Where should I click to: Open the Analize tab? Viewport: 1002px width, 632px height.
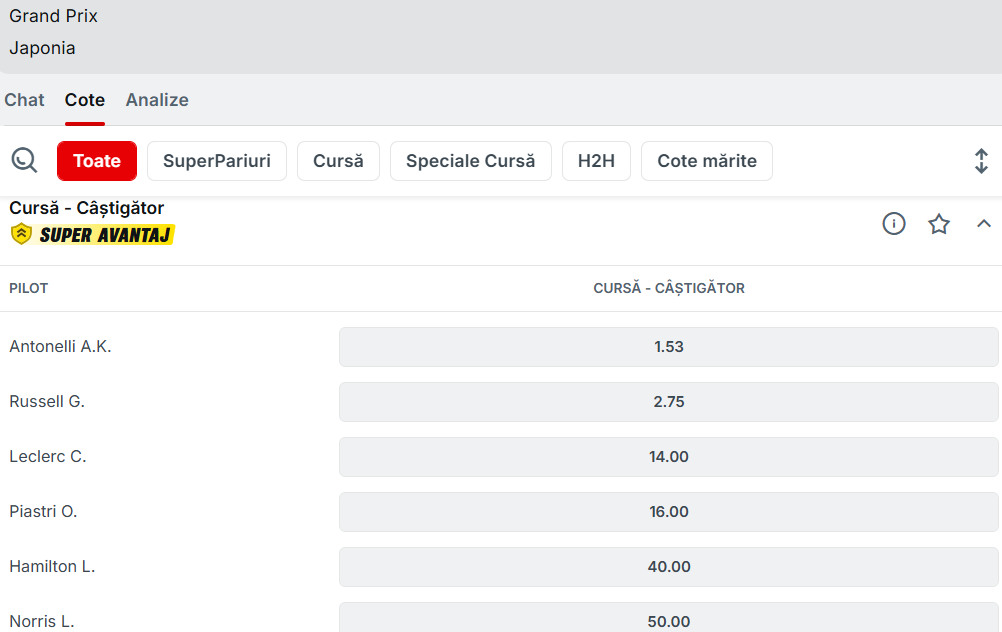coord(157,100)
